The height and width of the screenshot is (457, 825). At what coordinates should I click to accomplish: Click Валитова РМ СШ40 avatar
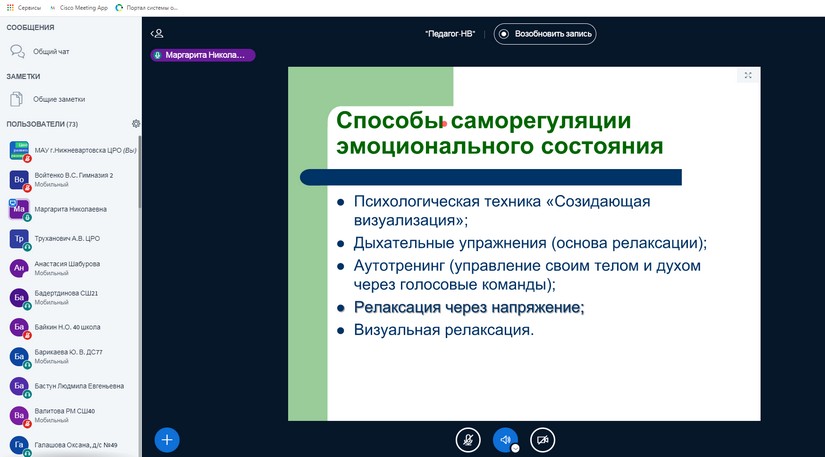19,415
